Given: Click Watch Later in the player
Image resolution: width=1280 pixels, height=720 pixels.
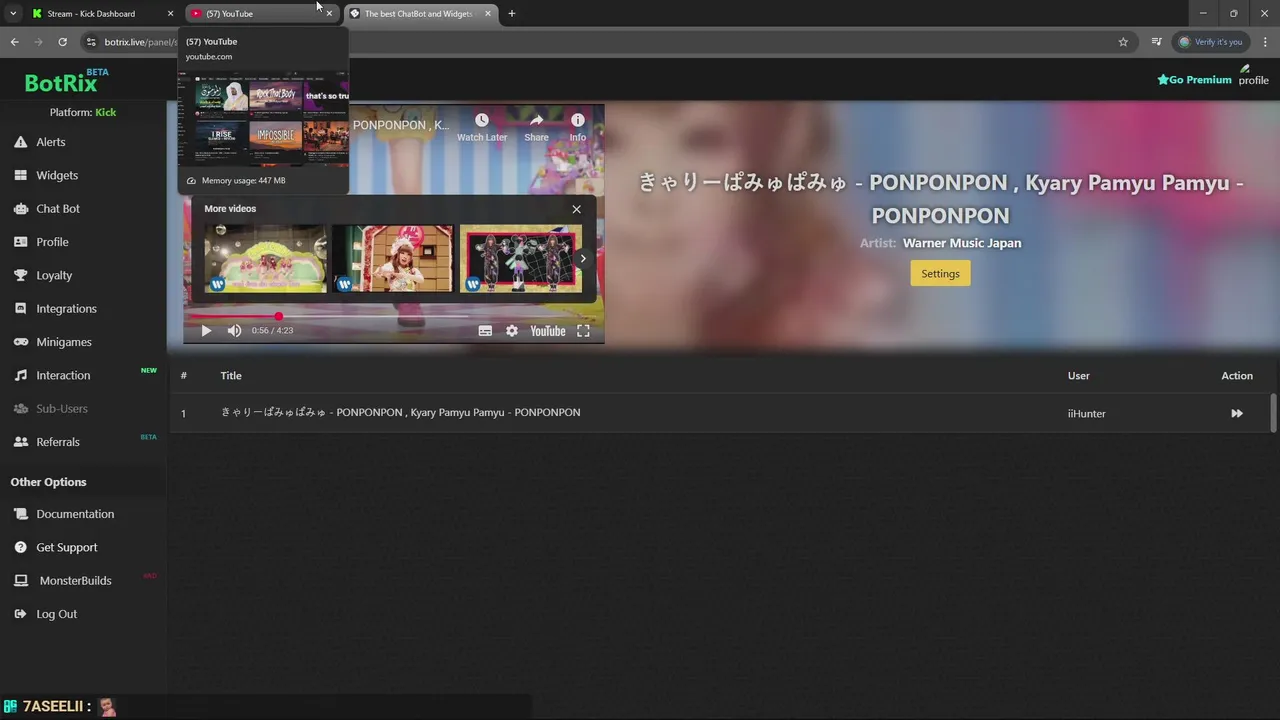Looking at the screenshot, I should pos(482,127).
